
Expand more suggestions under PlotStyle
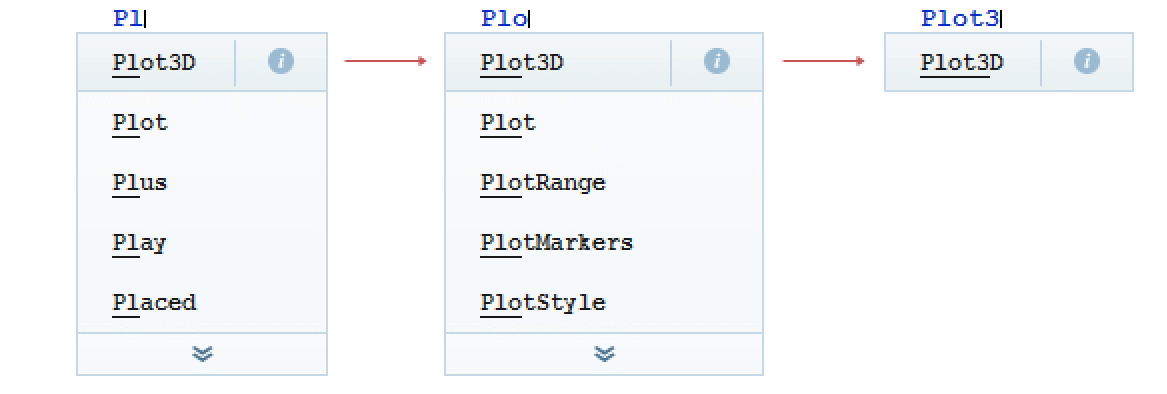click(604, 354)
